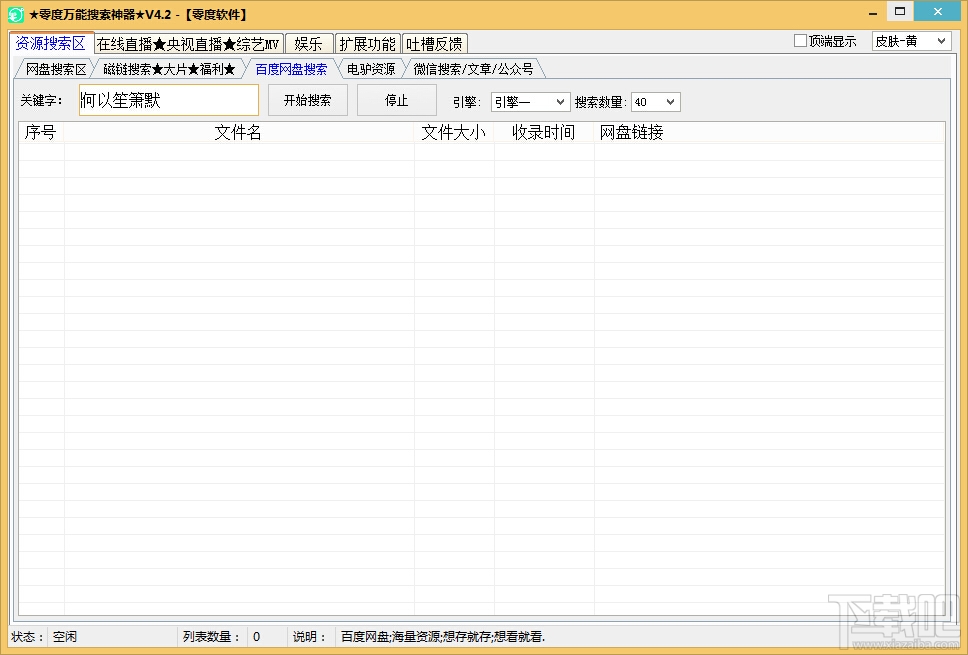Go to the 扩展功能 tab
The height and width of the screenshot is (655, 968).
[x=367, y=44]
